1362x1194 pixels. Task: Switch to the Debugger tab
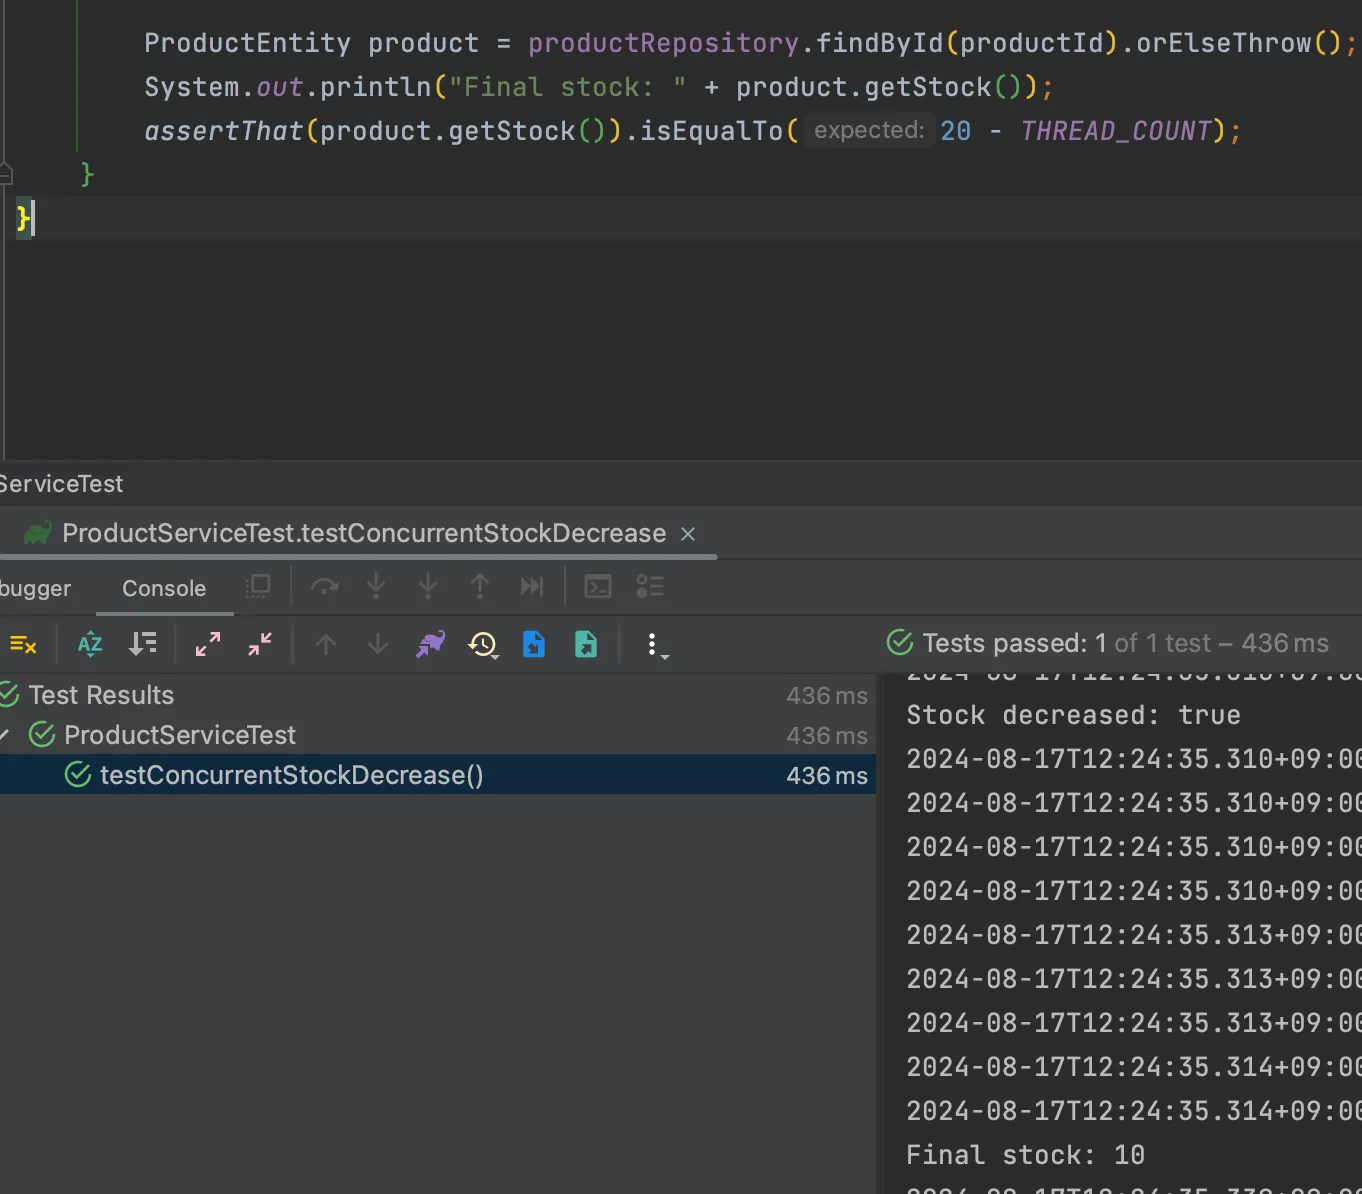click(35, 589)
